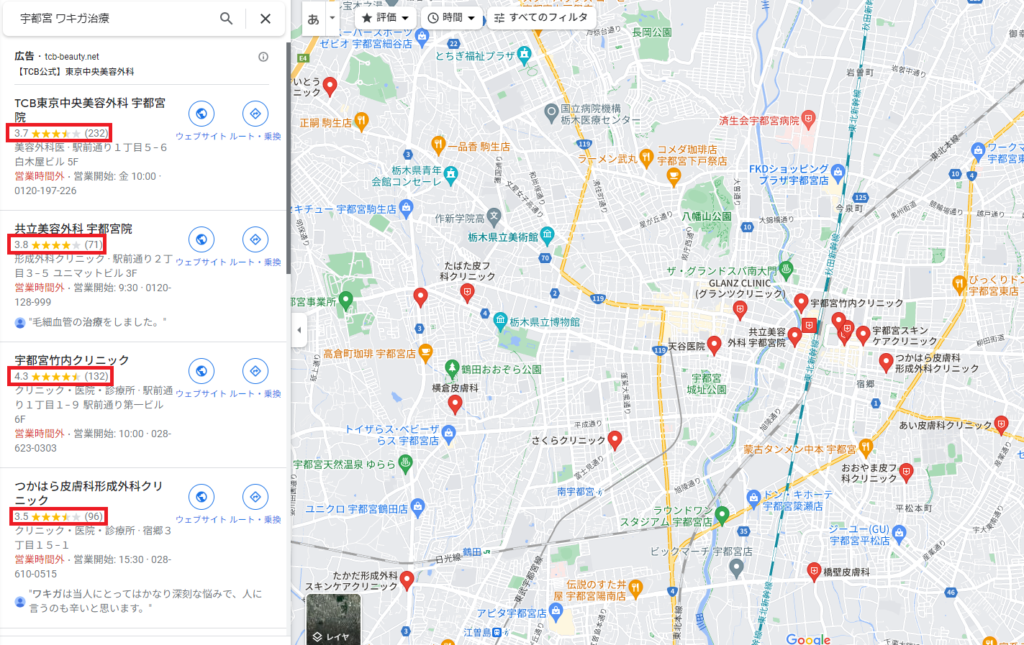Get directions to つかはら皮膚科形成外科クリニック

coord(255,497)
